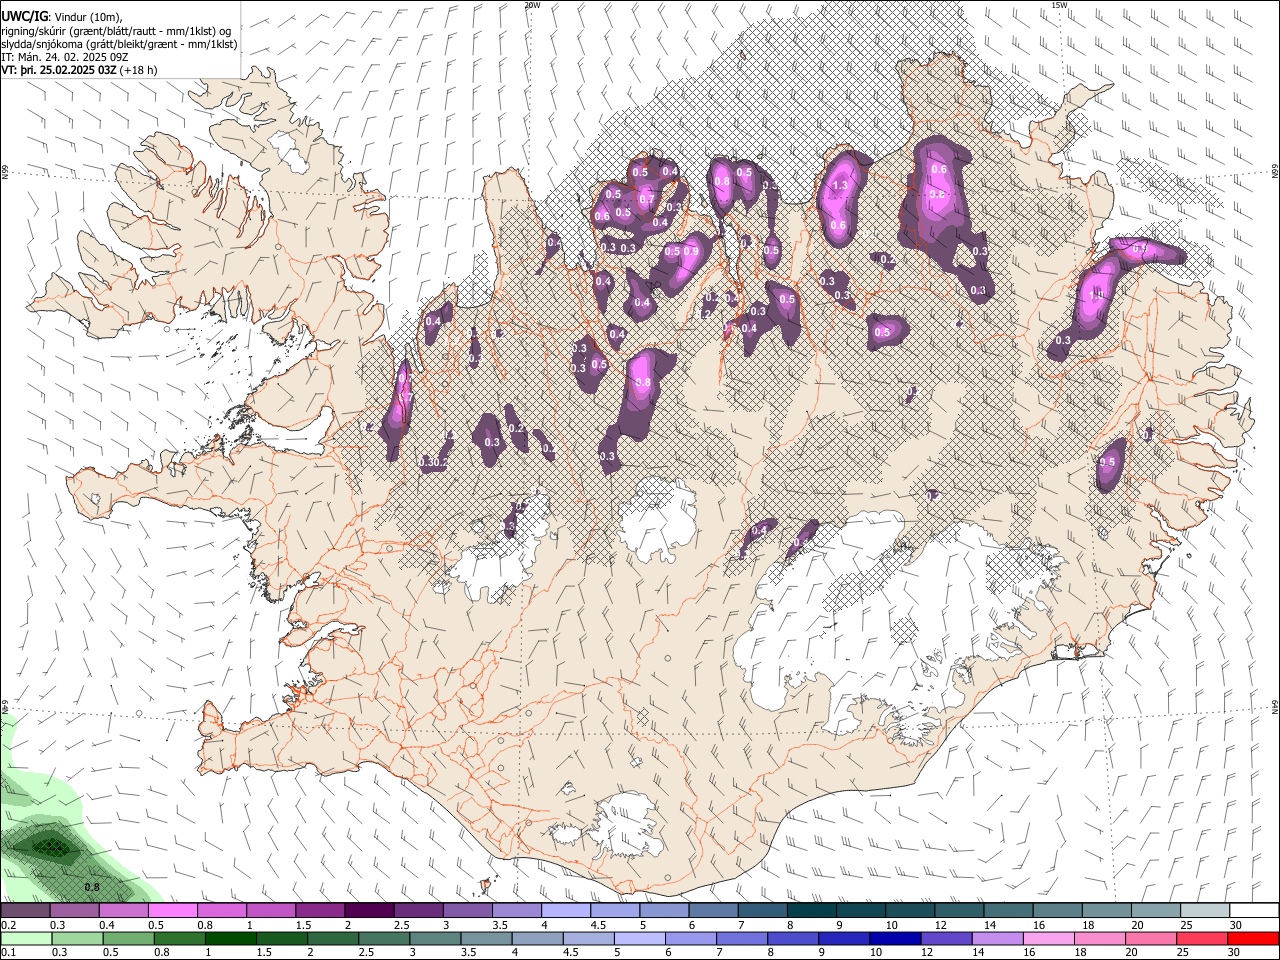
Task: Click the royal blue rain swatch between 9 and 10
Action: 843,938
